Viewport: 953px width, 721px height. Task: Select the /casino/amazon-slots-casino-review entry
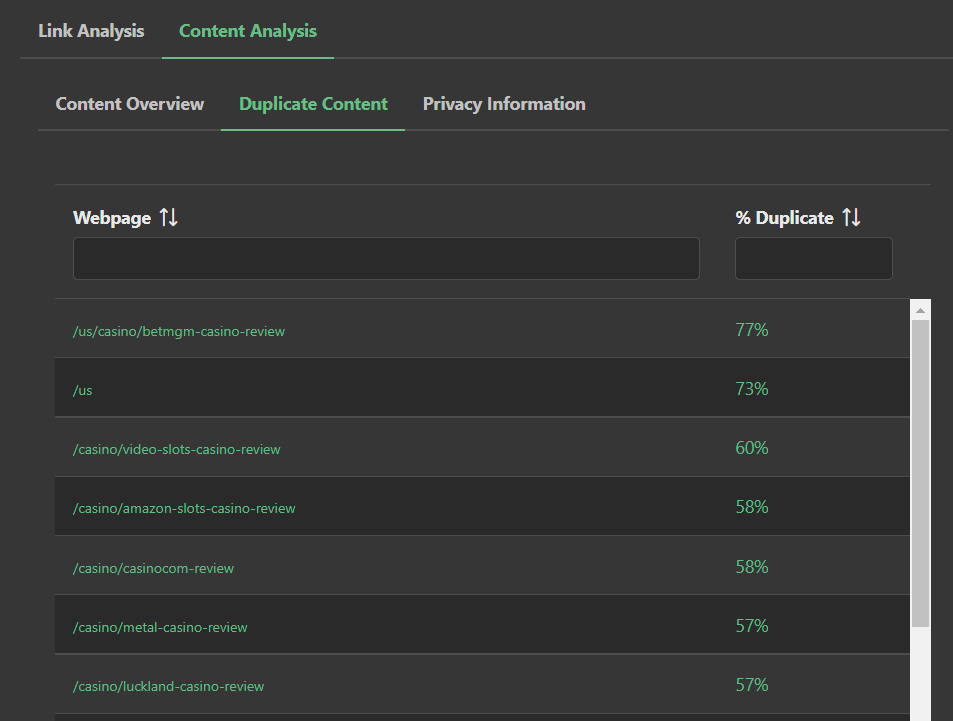click(x=184, y=507)
